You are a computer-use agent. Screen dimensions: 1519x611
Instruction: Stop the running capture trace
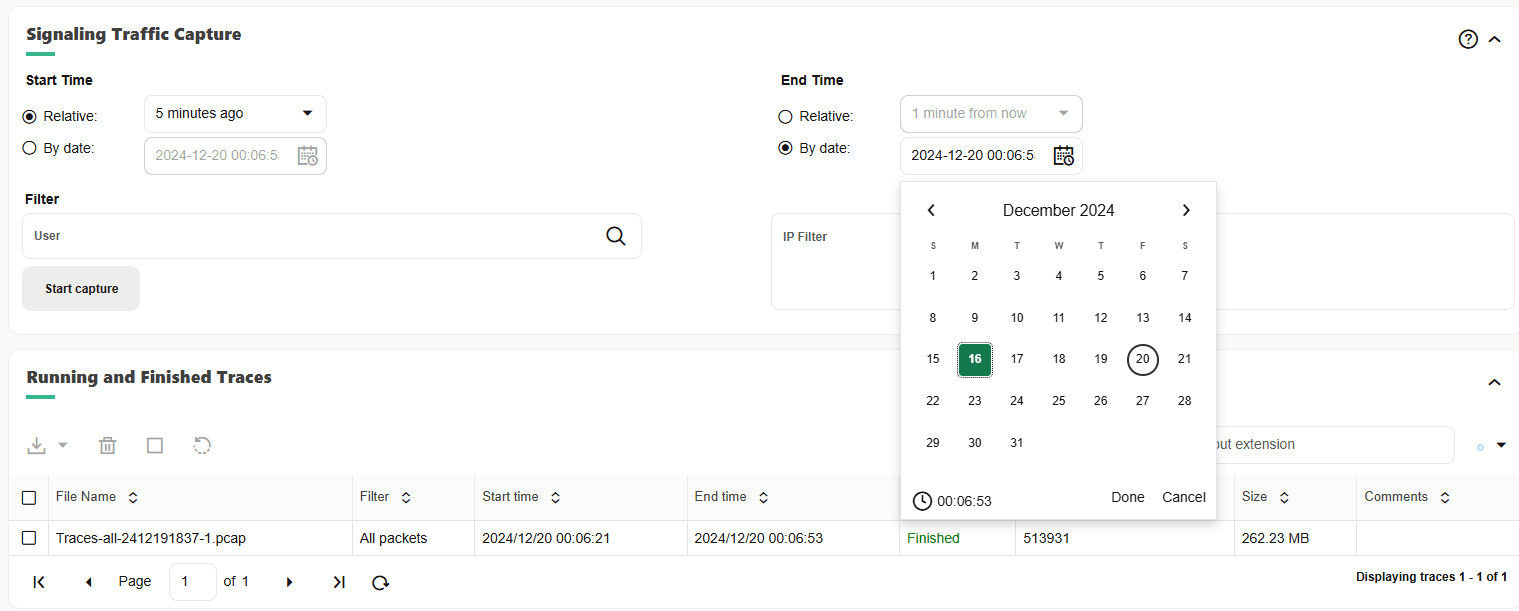tap(155, 445)
